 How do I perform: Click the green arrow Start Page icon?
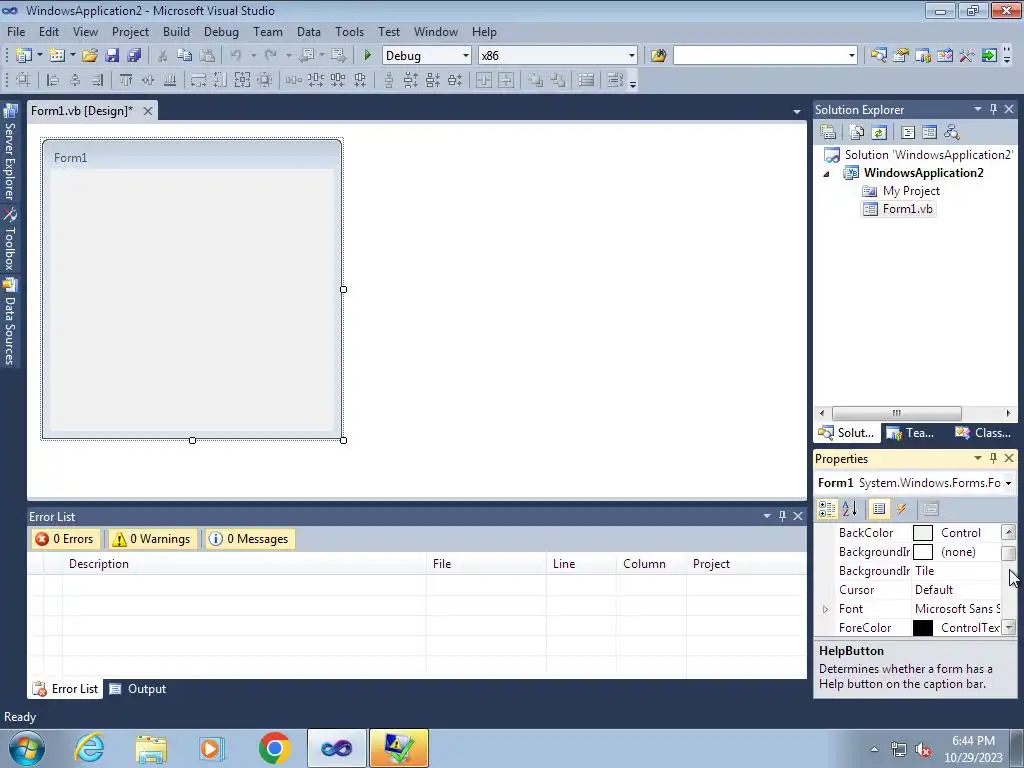pos(989,56)
